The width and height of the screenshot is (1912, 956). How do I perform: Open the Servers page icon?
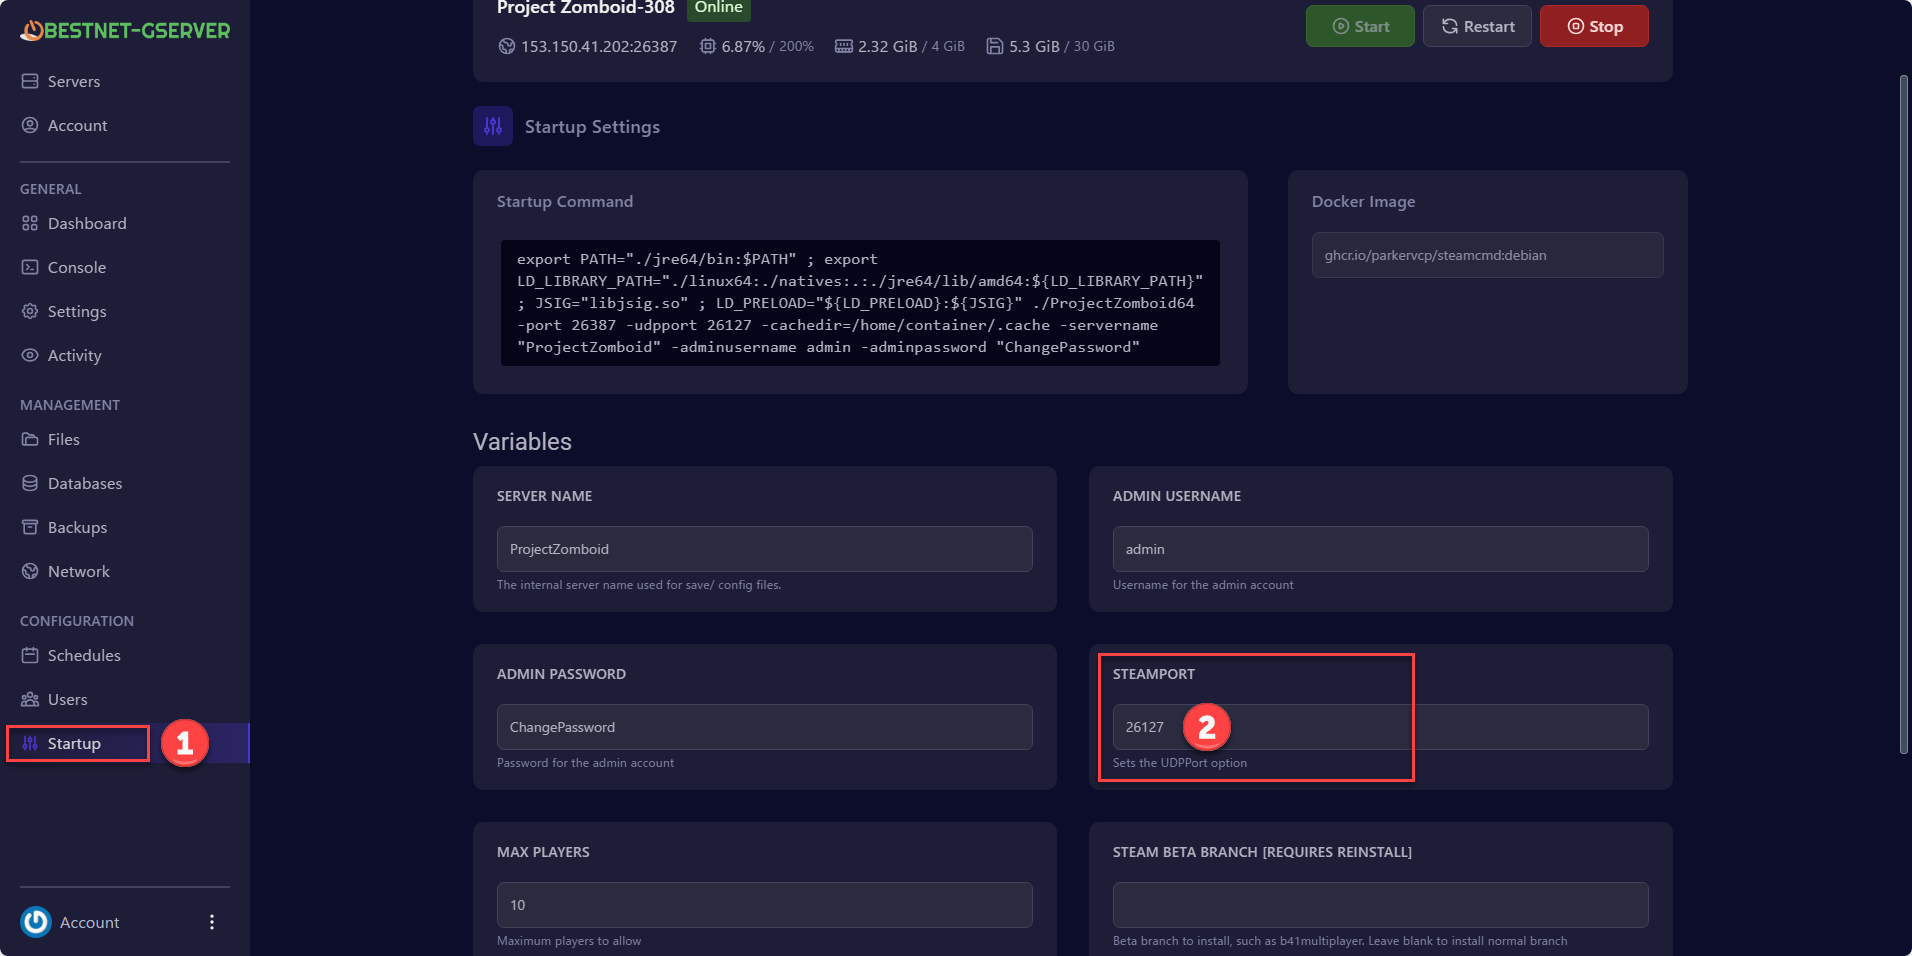tap(30, 81)
